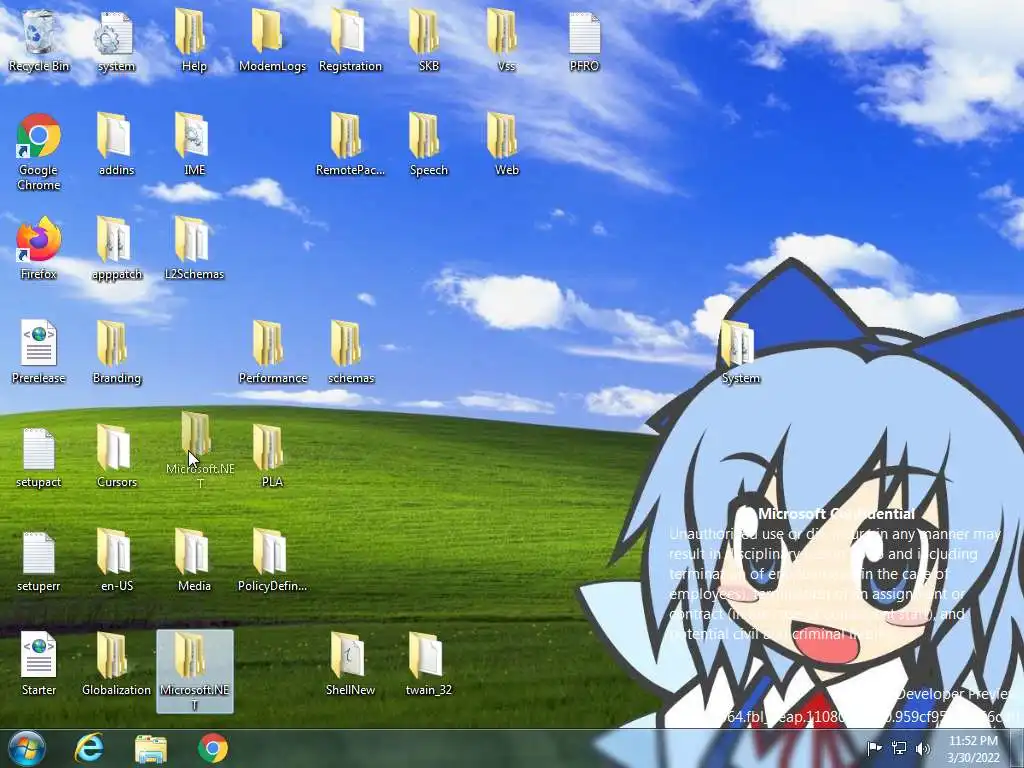Open the Action Center flag icon
1024x768 pixels.
pos(874,748)
